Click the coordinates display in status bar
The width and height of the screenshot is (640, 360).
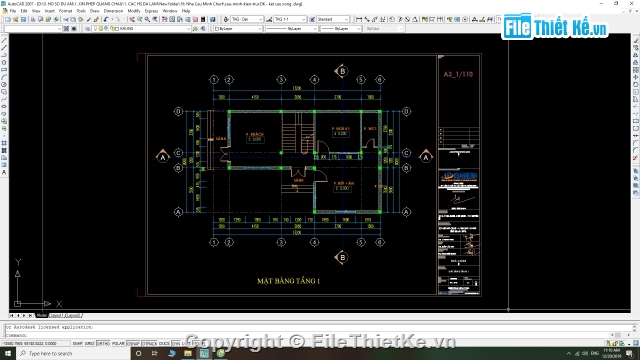tap(36, 344)
